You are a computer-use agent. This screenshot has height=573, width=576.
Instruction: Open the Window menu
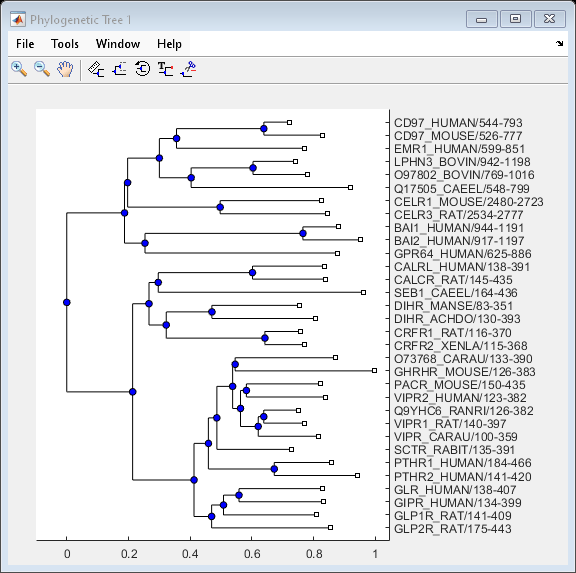[118, 44]
